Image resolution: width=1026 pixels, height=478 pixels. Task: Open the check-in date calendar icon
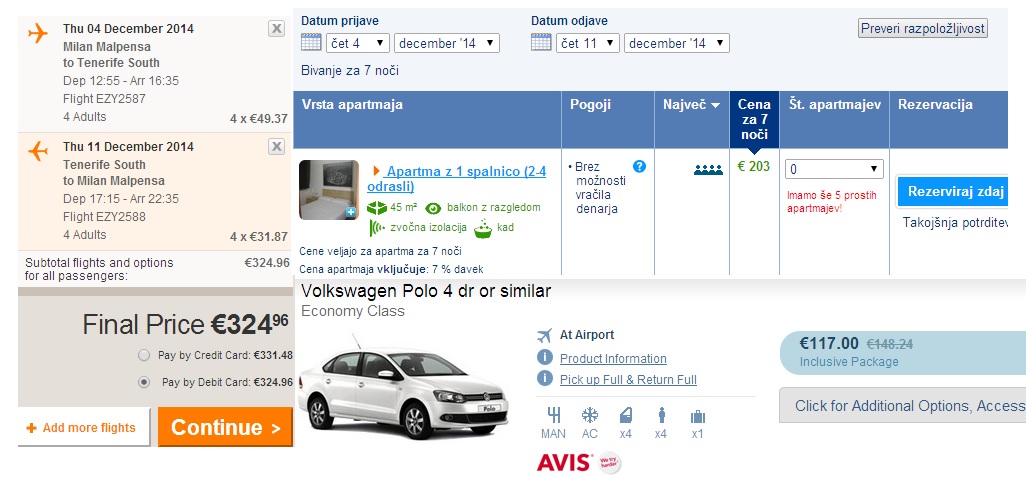[311, 42]
